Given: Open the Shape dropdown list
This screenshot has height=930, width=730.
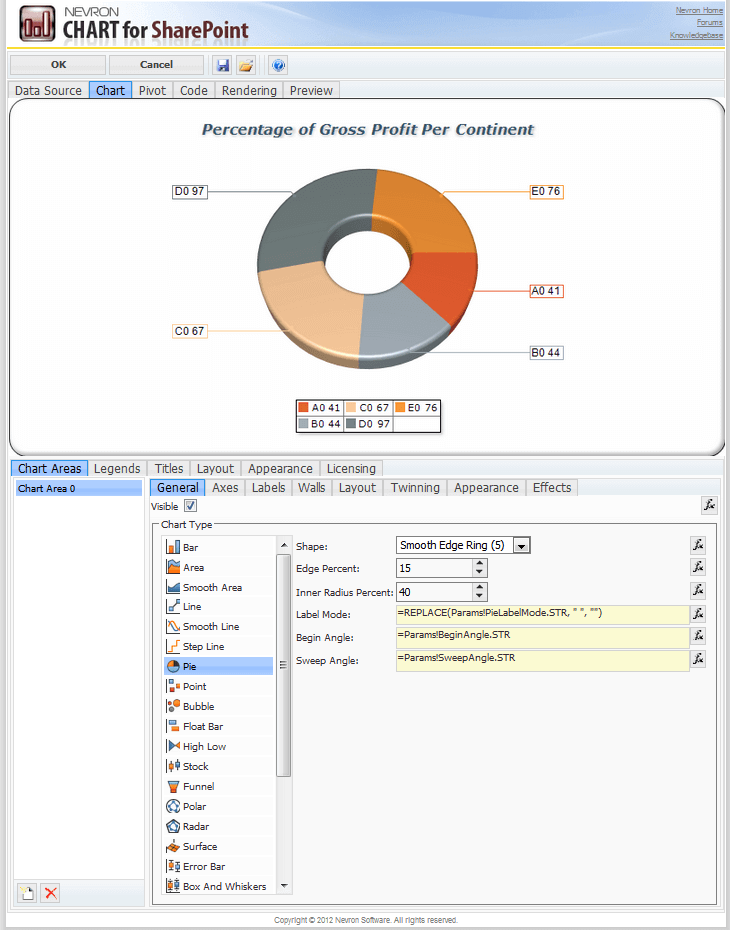Looking at the screenshot, I should (x=521, y=545).
